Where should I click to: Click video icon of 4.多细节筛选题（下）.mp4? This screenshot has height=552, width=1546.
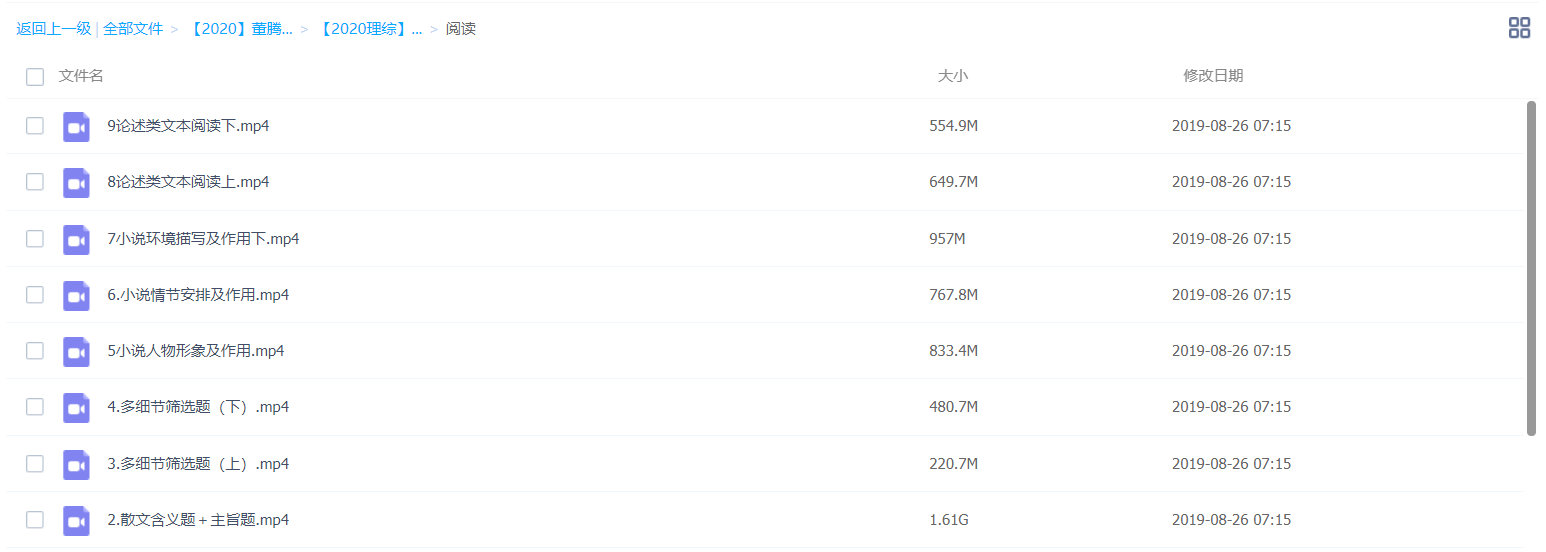76,407
